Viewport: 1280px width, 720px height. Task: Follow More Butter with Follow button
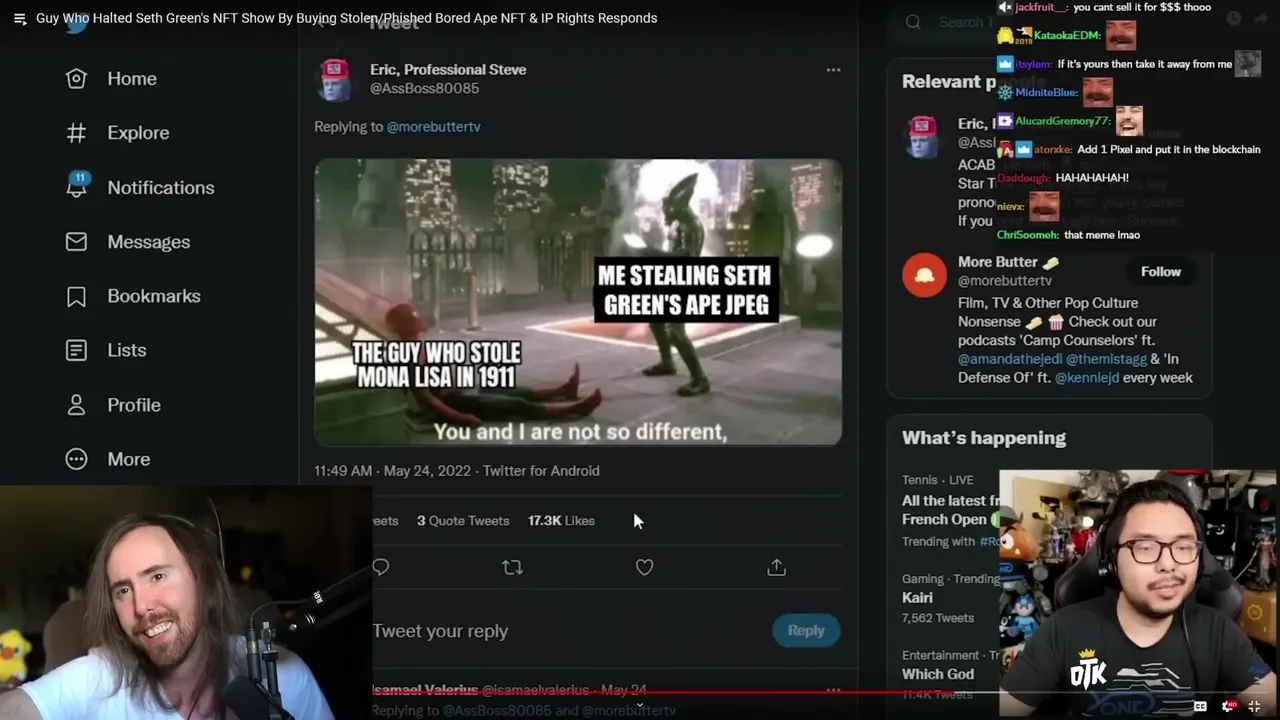1160,272
